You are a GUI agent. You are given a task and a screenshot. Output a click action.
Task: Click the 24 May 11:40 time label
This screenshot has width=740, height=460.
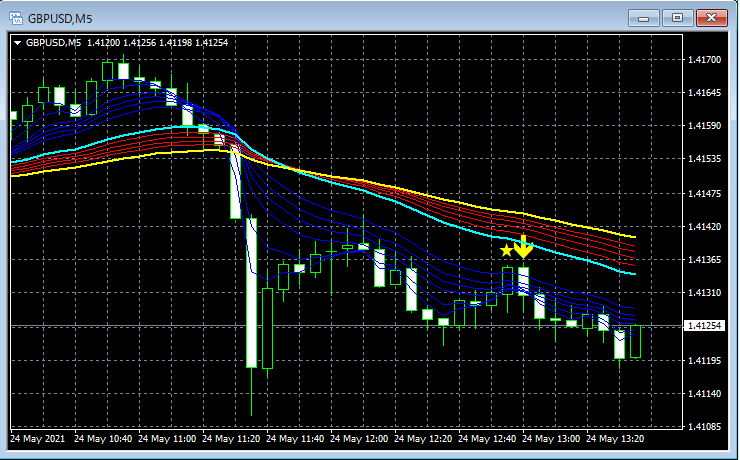tap(295, 439)
